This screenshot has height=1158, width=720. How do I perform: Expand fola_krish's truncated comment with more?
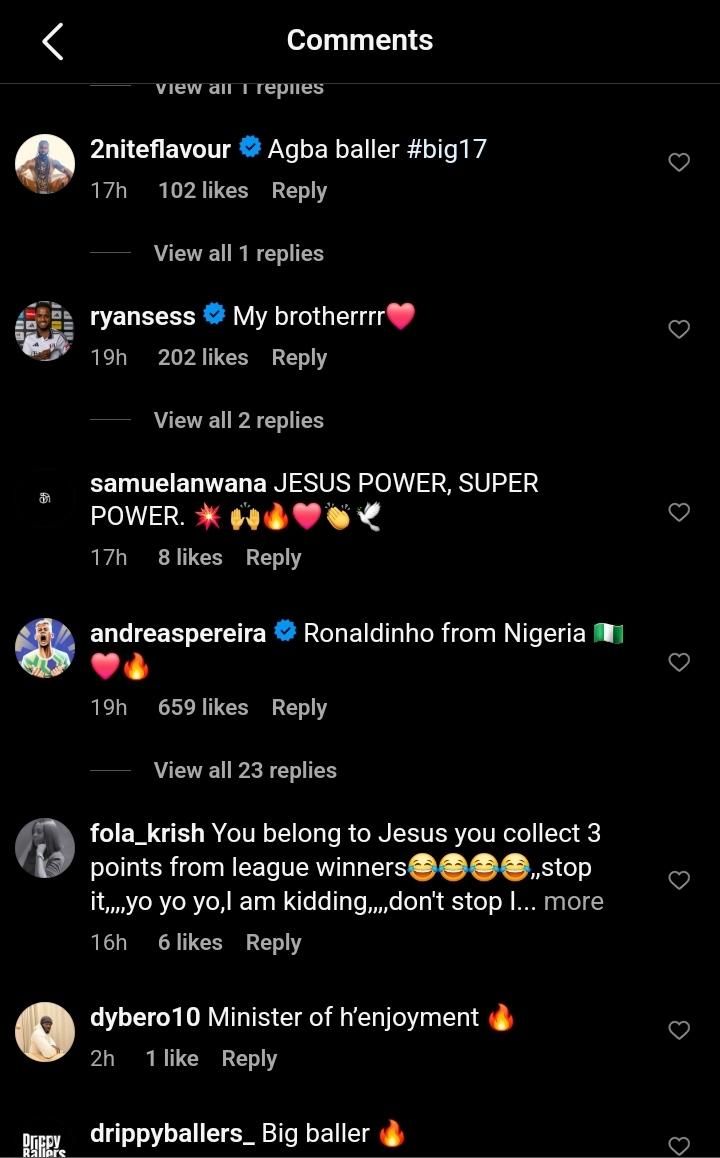tap(573, 901)
